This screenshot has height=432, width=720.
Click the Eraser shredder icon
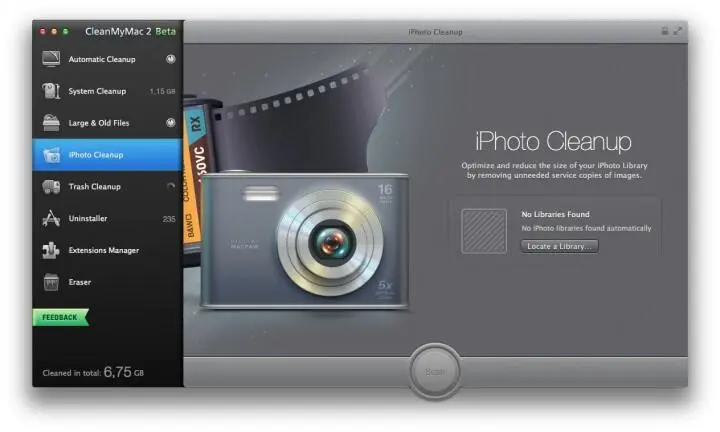point(51,282)
